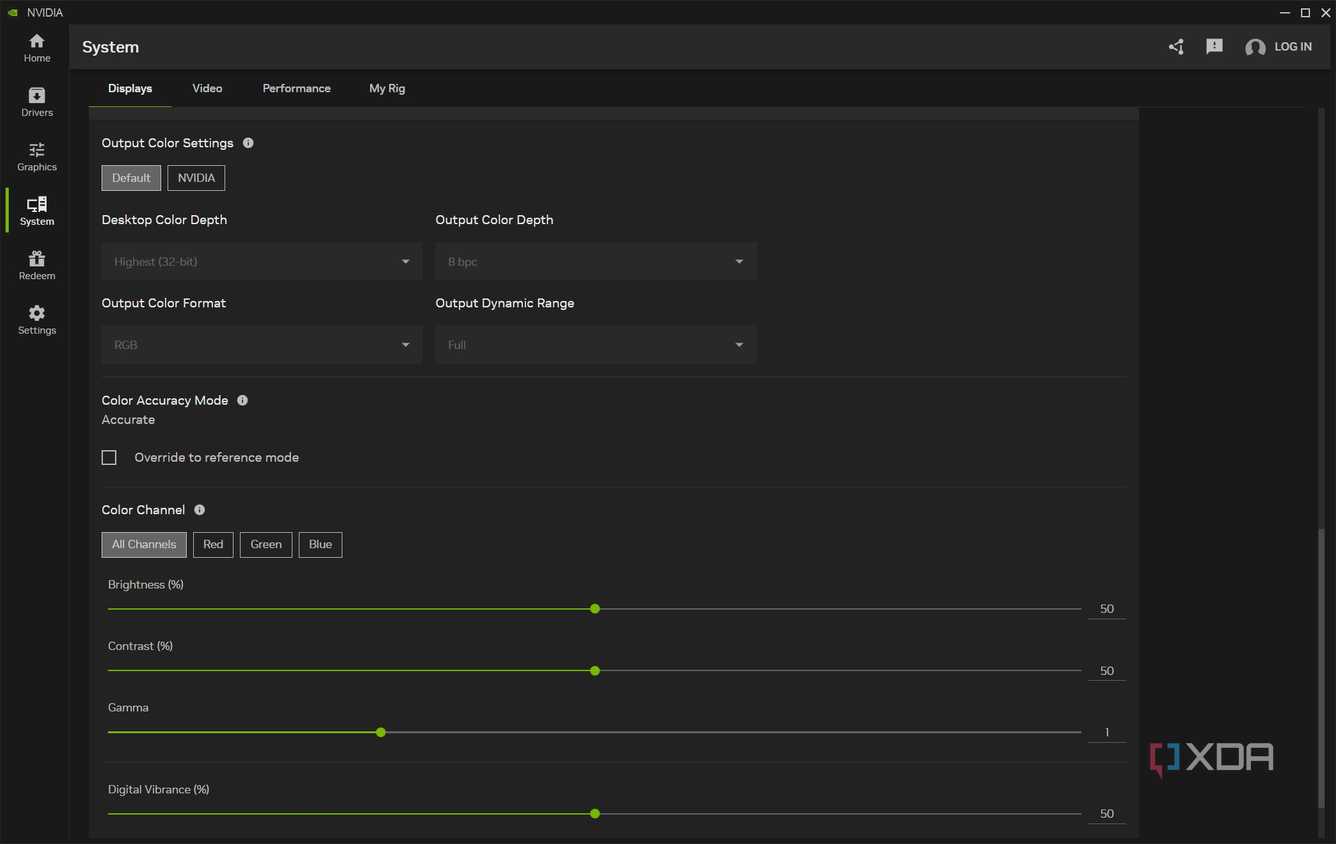Click the user avatar icon
This screenshot has width=1336, height=844.
(1255, 47)
